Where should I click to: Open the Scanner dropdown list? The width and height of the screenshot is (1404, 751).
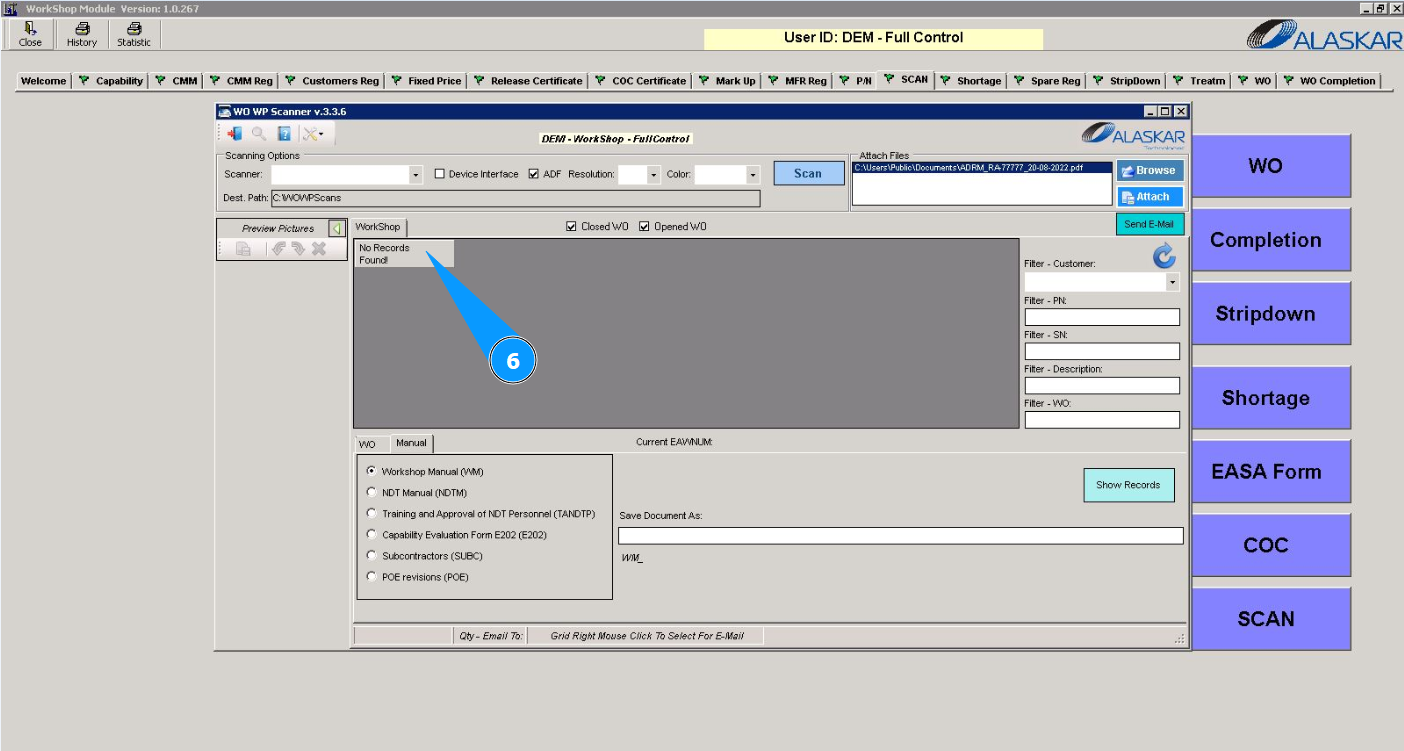coord(416,175)
